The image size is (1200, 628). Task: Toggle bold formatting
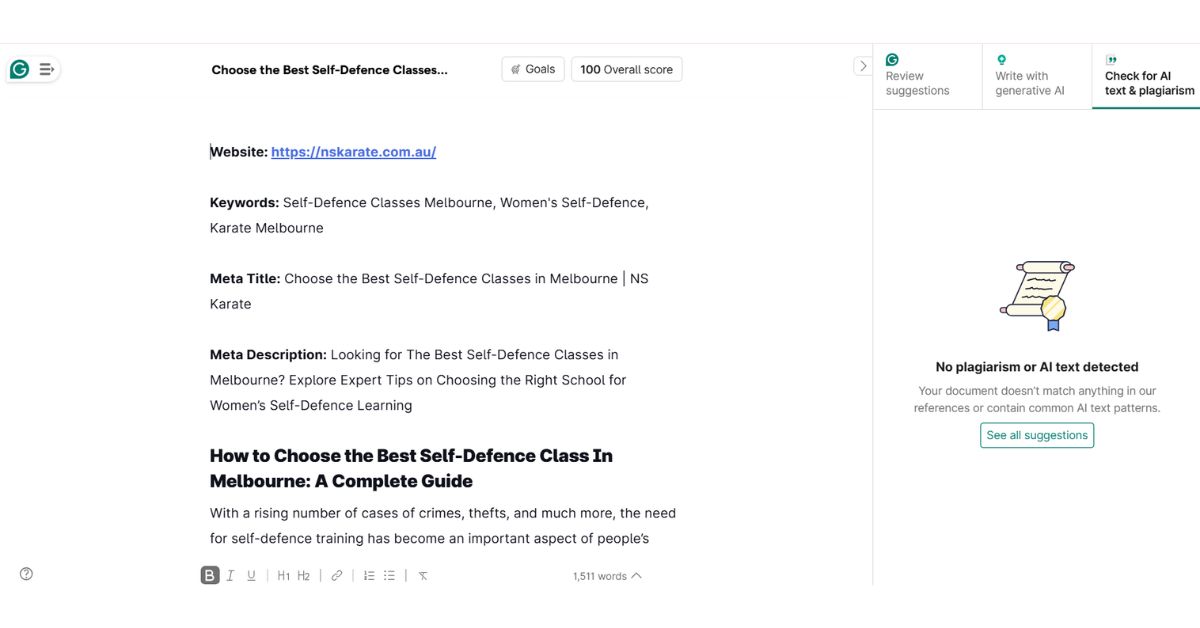click(x=209, y=575)
